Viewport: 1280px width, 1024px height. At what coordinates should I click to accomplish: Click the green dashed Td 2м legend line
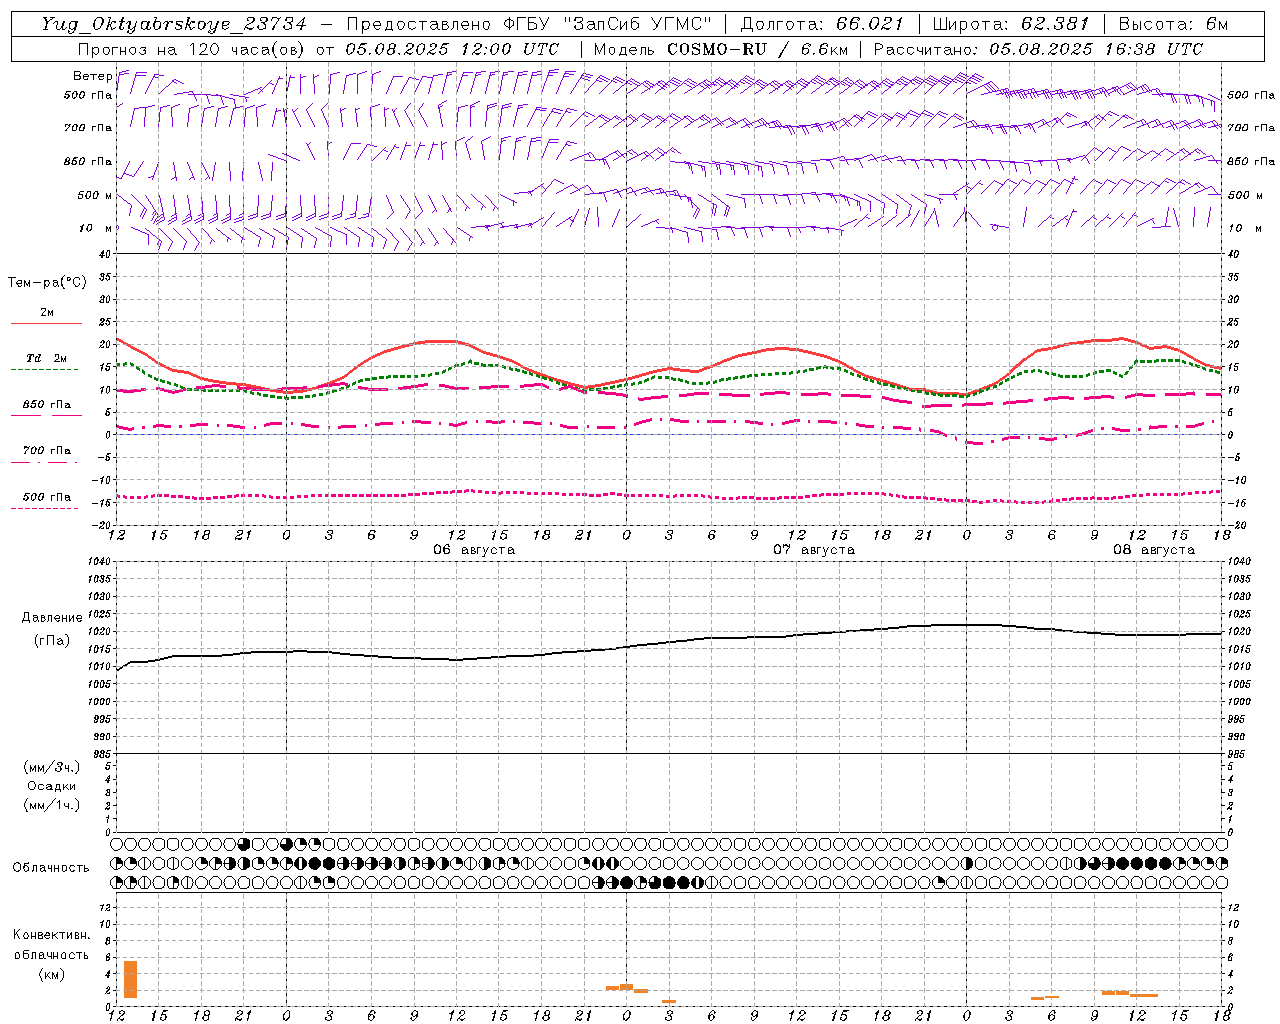[44, 370]
